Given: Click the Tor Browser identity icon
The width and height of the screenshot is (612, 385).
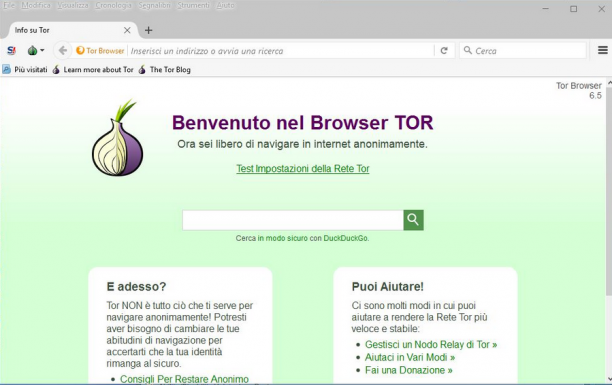Looking at the screenshot, I should (100, 51).
